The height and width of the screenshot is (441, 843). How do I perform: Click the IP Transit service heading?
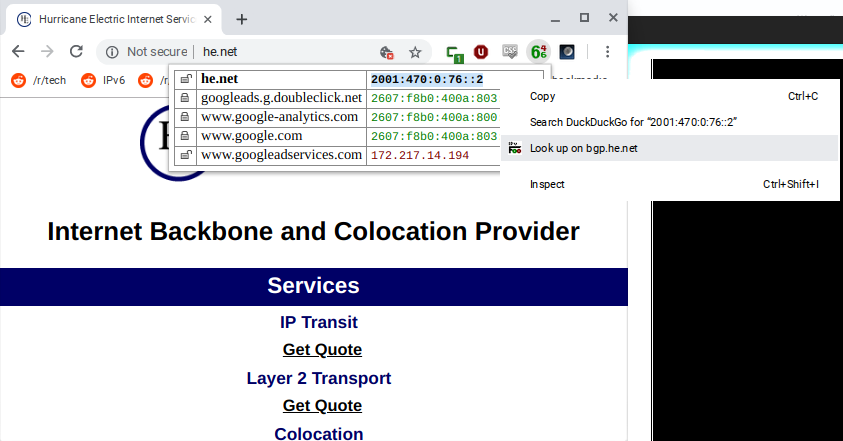coord(318,322)
